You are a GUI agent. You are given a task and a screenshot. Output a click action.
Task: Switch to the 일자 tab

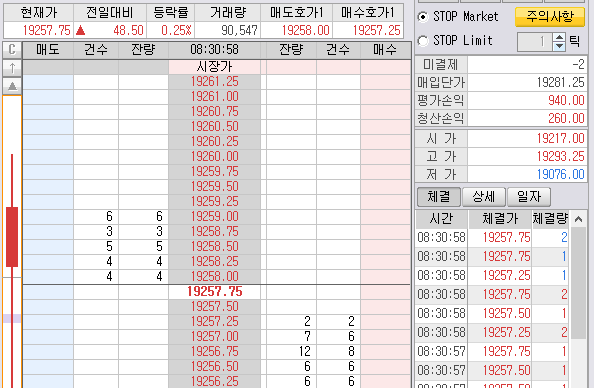pyautogui.click(x=529, y=197)
